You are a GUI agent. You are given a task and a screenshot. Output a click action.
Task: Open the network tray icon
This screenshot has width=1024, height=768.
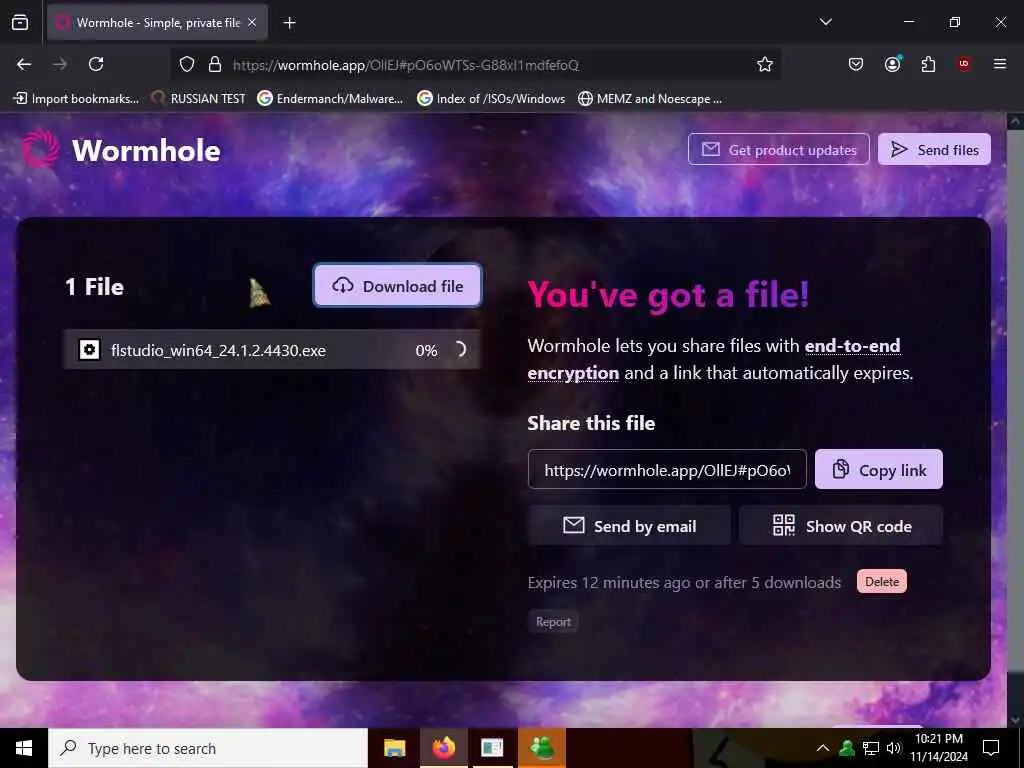click(871, 748)
